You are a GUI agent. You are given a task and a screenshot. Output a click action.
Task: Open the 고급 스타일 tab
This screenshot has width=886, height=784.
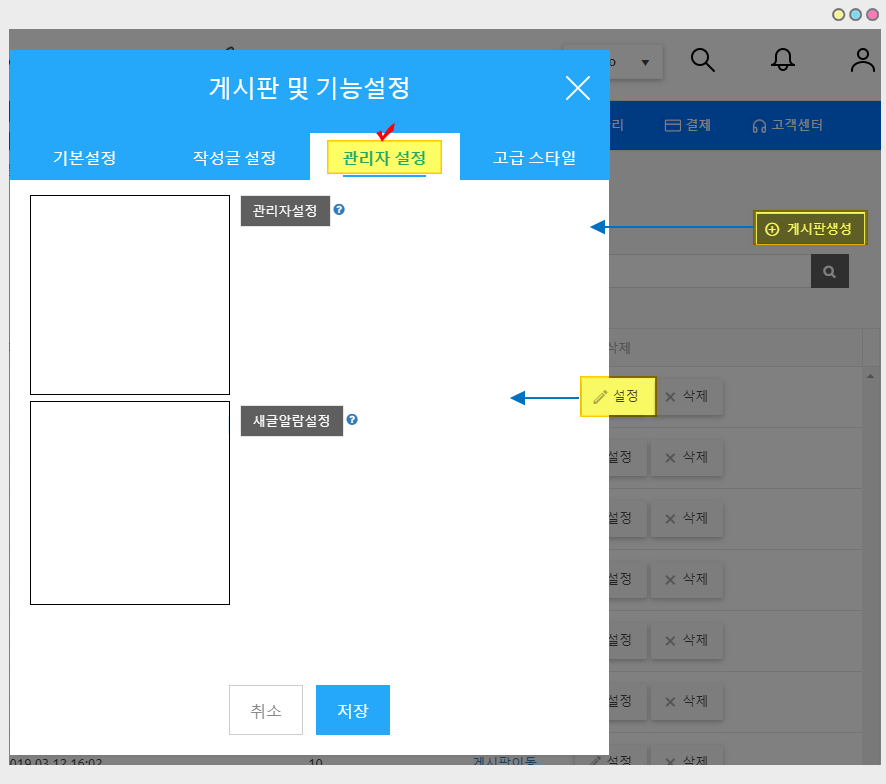tap(534, 158)
